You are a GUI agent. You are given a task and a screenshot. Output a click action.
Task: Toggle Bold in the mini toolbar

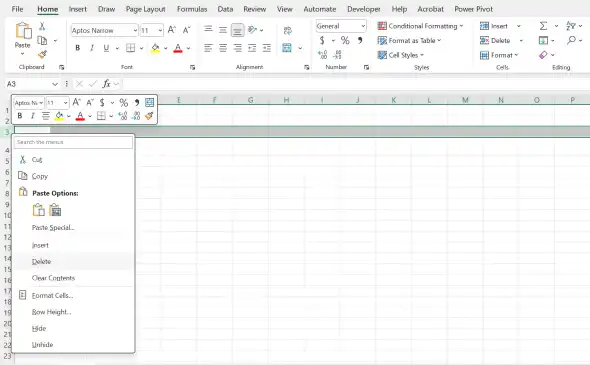pyautogui.click(x=20, y=116)
